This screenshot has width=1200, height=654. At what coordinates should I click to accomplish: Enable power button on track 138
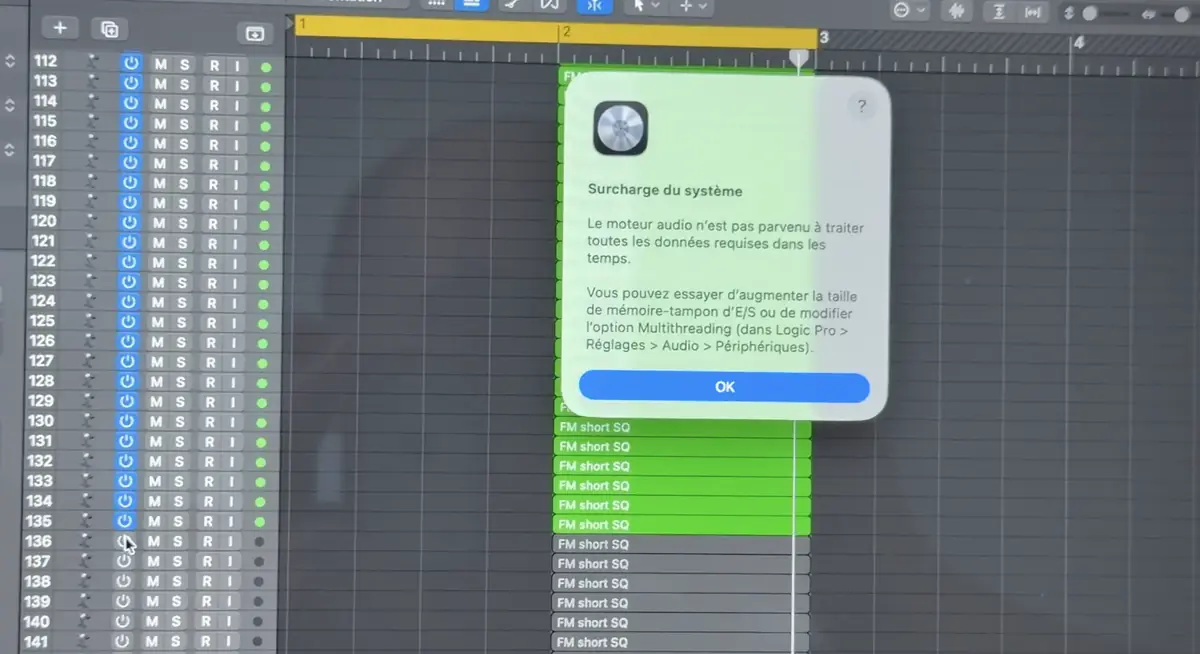pyautogui.click(x=123, y=582)
